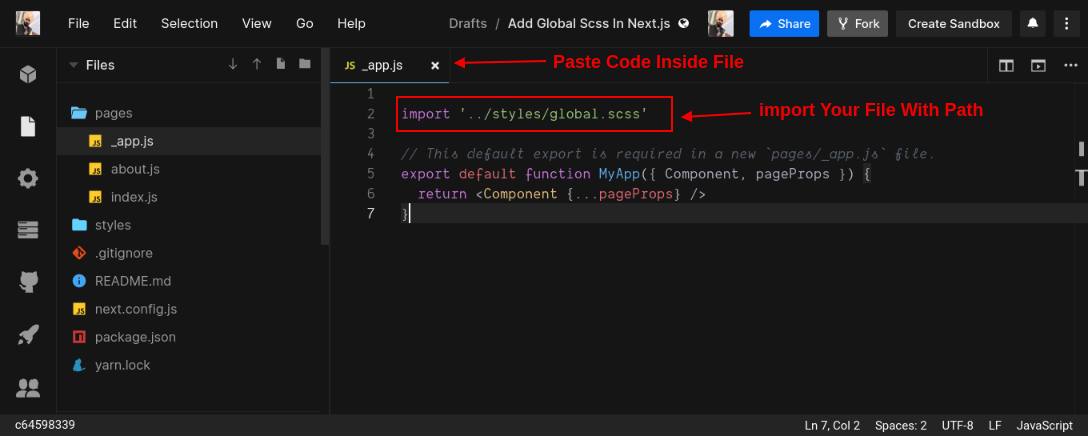Open the Server Control Panel icon

[28, 230]
